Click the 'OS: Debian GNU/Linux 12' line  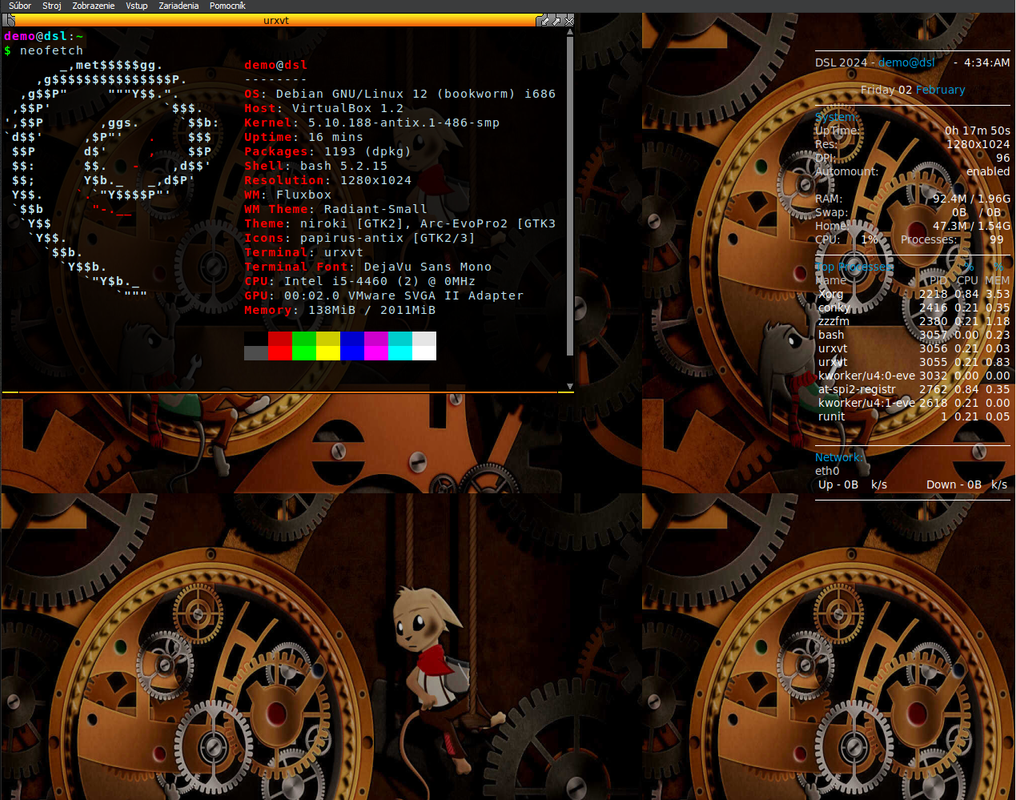tap(400, 94)
